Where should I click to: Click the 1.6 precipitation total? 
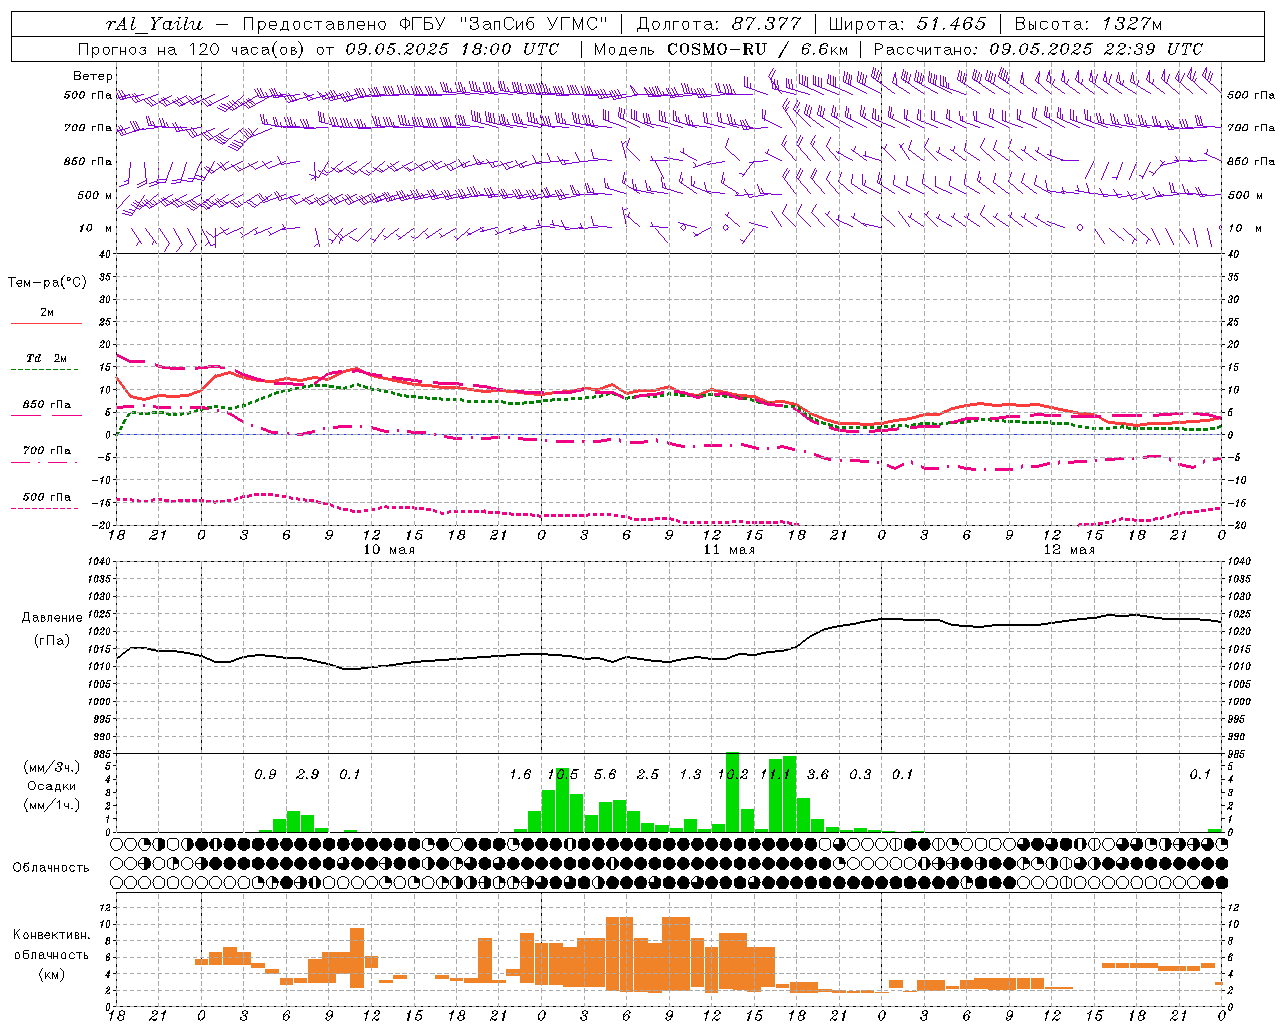pos(520,775)
